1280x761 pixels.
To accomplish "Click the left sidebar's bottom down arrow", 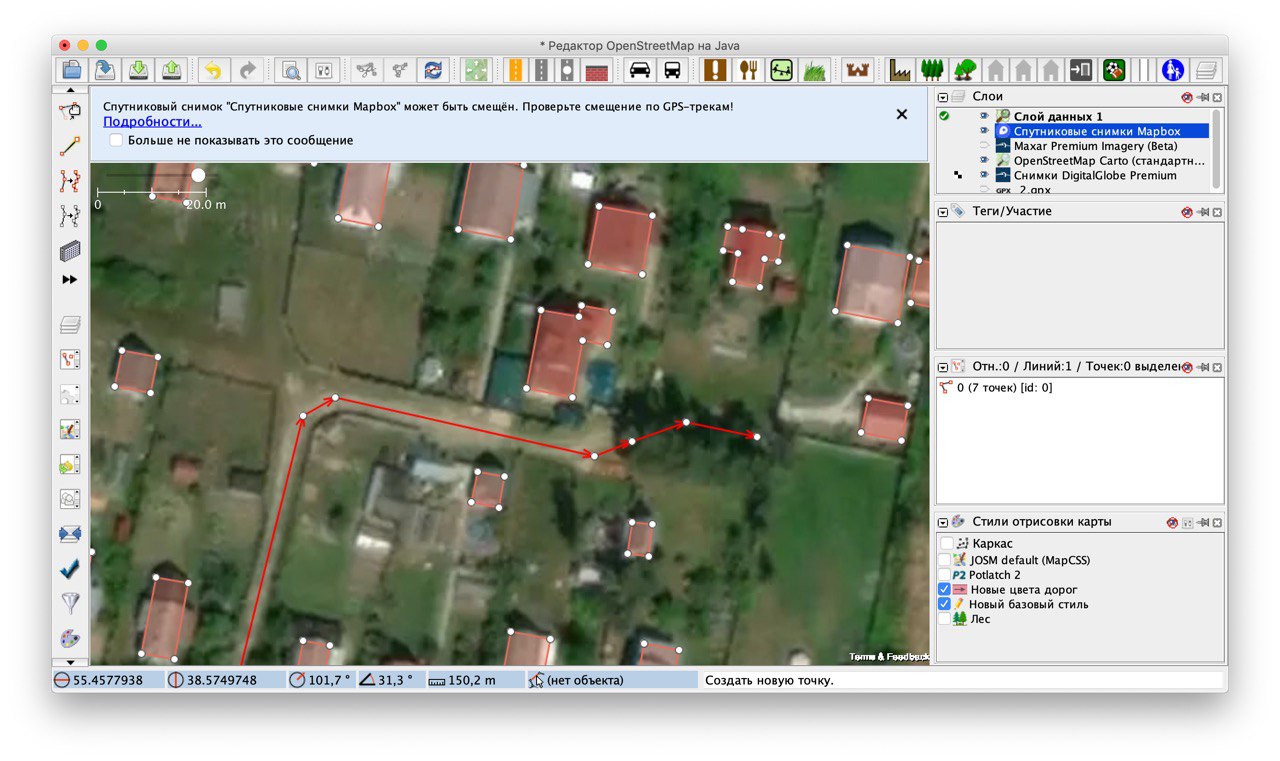I will [x=70, y=661].
